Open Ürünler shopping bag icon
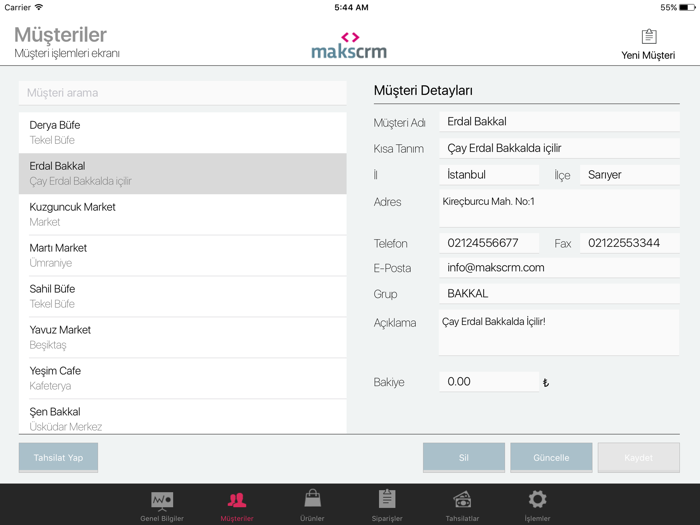This screenshot has width=700, height=525. [x=312, y=499]
